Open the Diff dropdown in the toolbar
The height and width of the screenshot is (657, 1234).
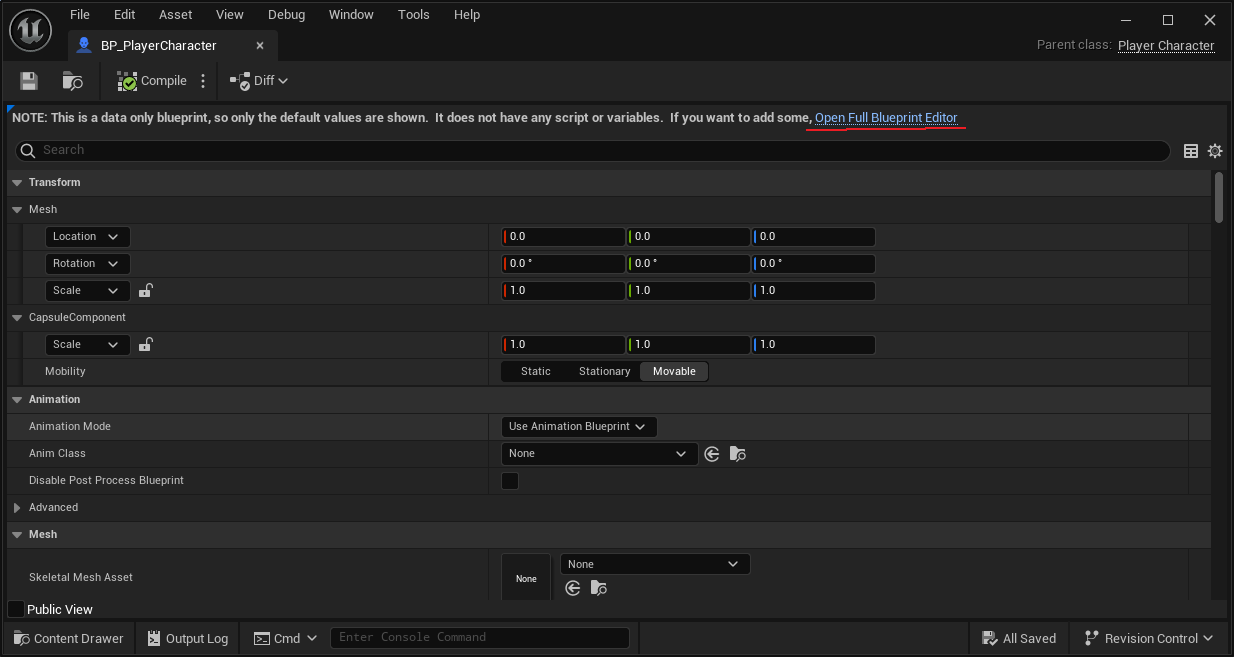coord(259,81)
